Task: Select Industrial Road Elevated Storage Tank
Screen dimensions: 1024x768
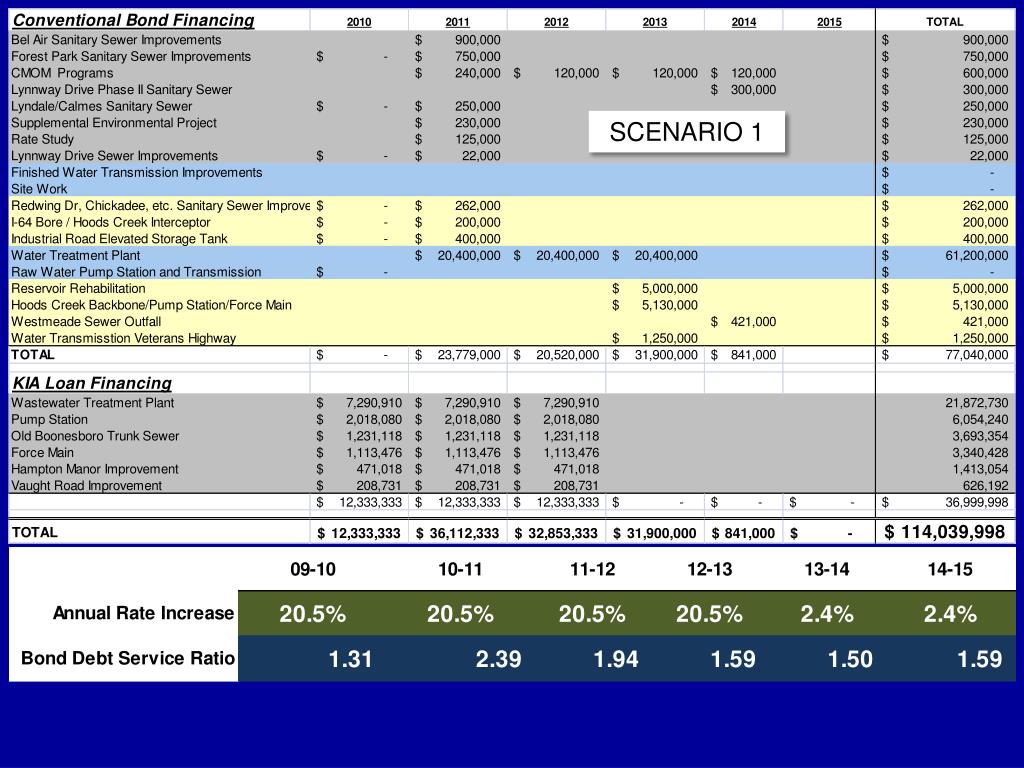Action: coord(119,239)
